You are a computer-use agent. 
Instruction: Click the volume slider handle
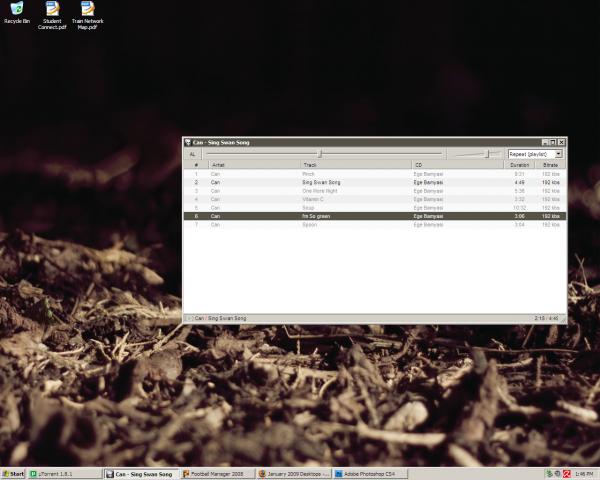pyautogui.click(x=488, y=154)
